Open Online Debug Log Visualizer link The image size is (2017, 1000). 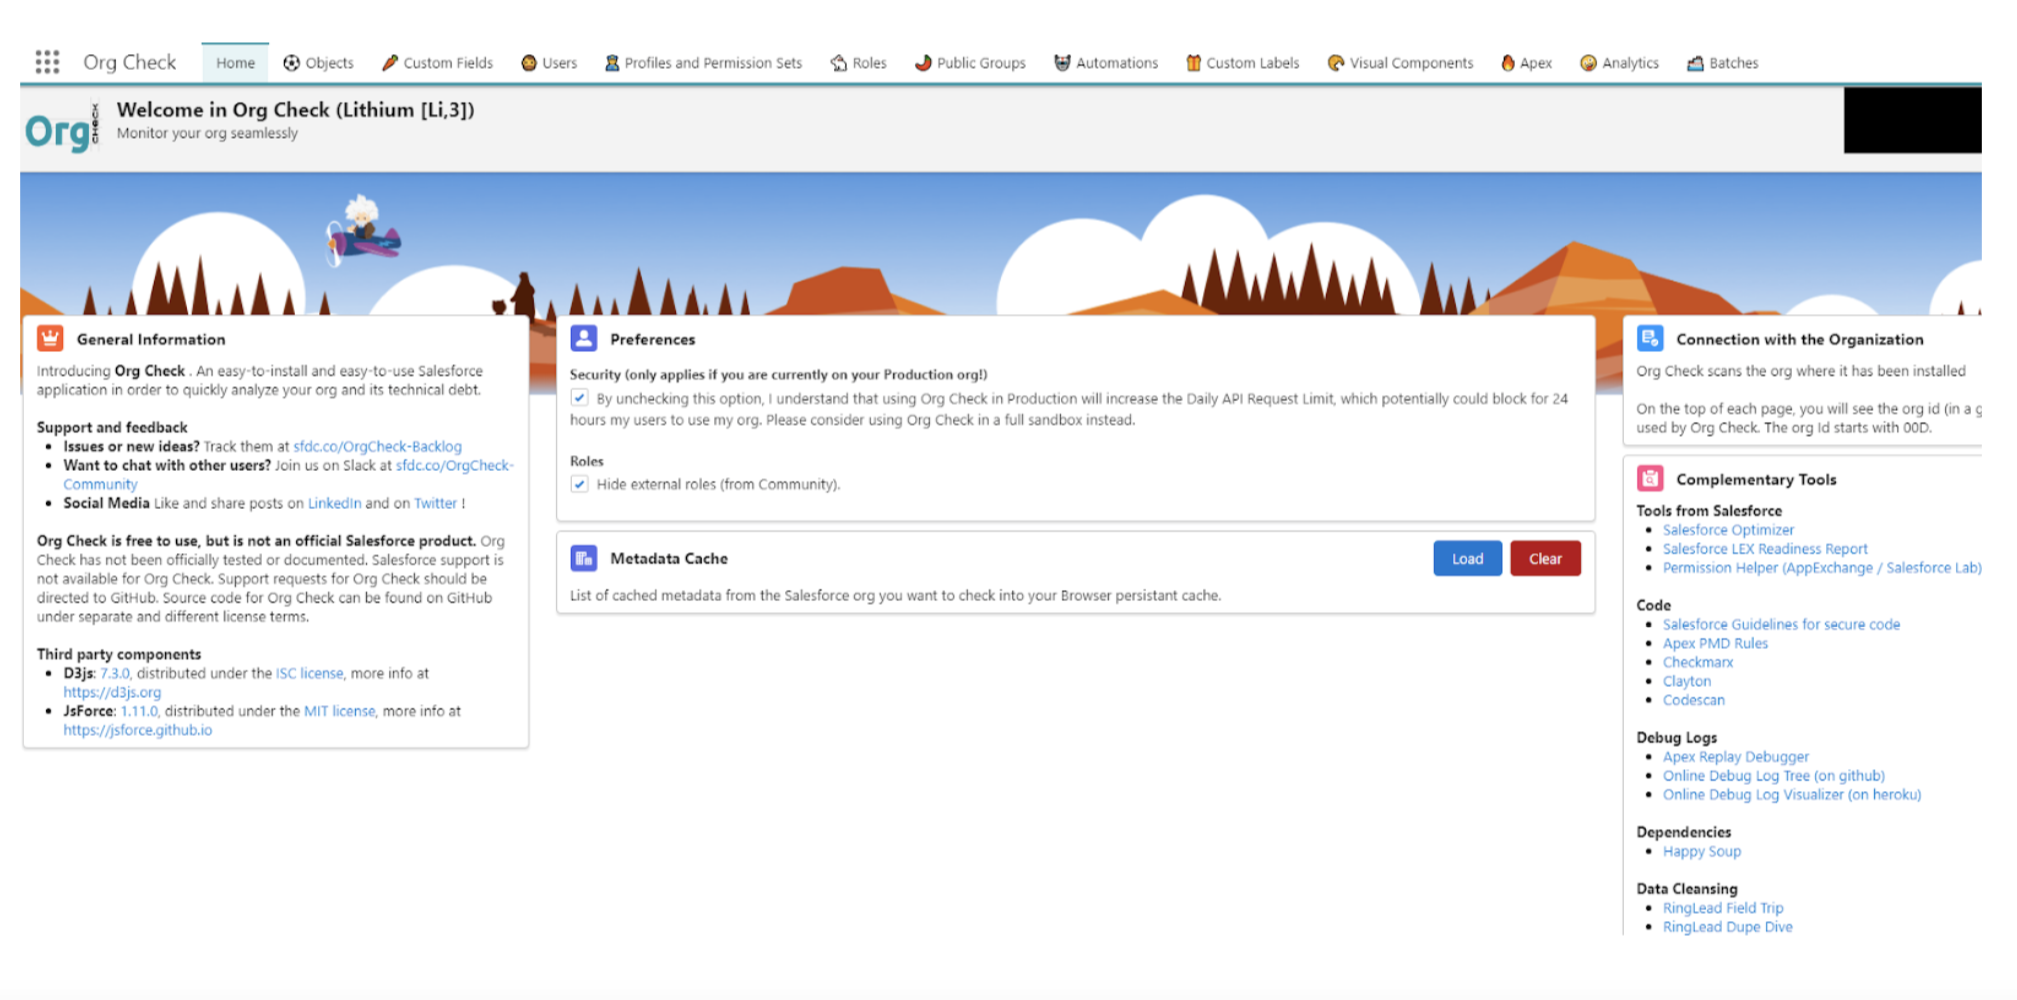[x=1792, y=795]
